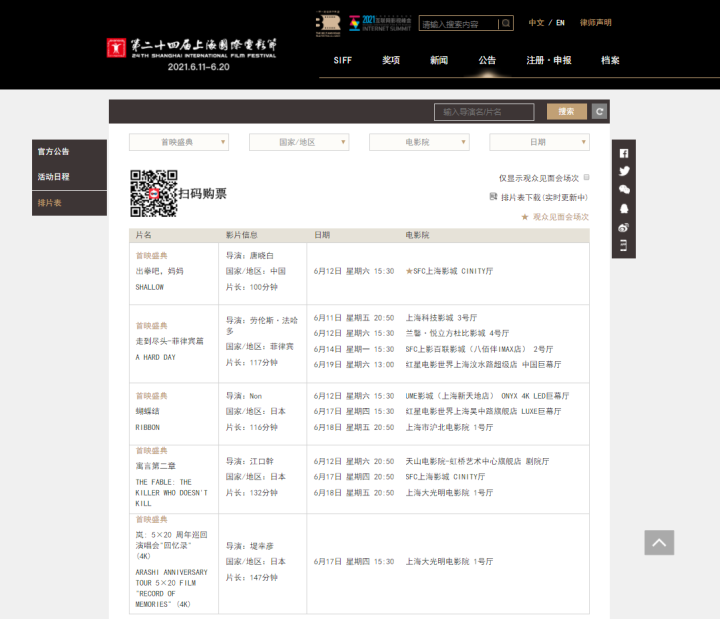This screenshot has height=619, width=720.
Task: Click 兰馨·悦立方杜比影城 4号厅 screening
Action: coord(457,333)
